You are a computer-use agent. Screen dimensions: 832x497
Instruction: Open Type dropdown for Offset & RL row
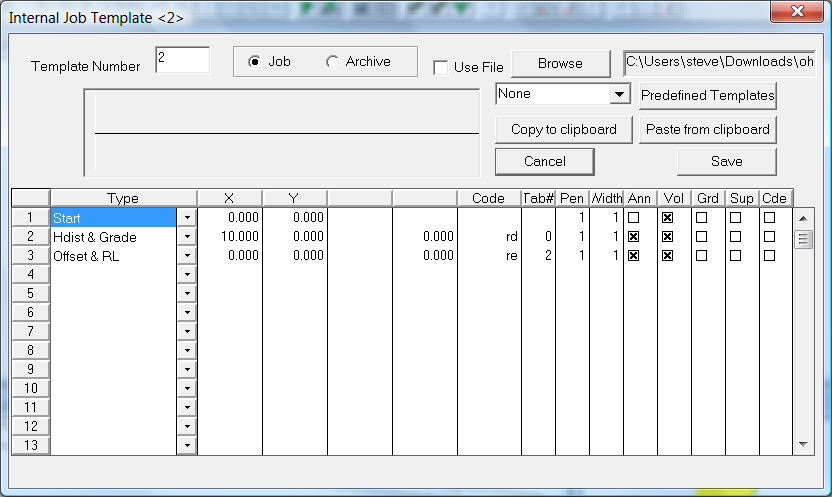pyautogui.click(x=187, y=256)
